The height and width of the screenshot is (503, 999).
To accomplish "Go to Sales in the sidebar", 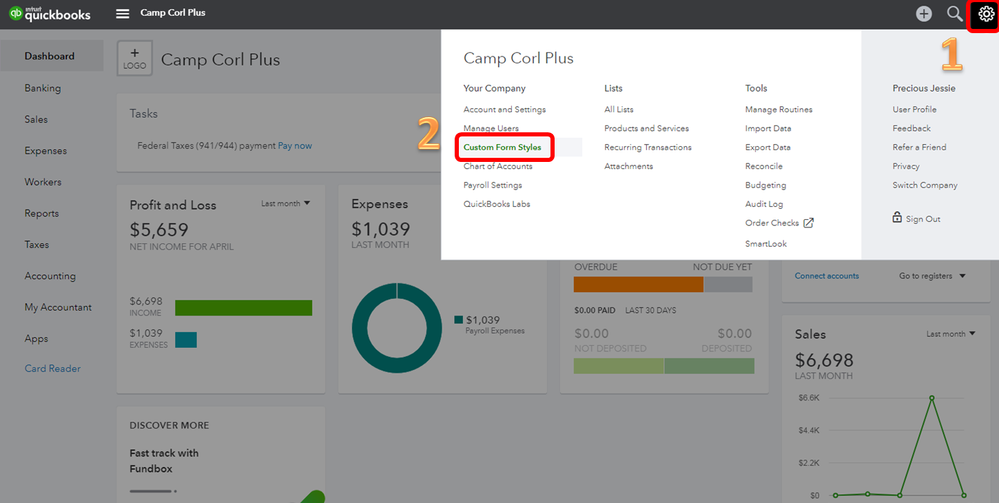I will coord(36,119).
